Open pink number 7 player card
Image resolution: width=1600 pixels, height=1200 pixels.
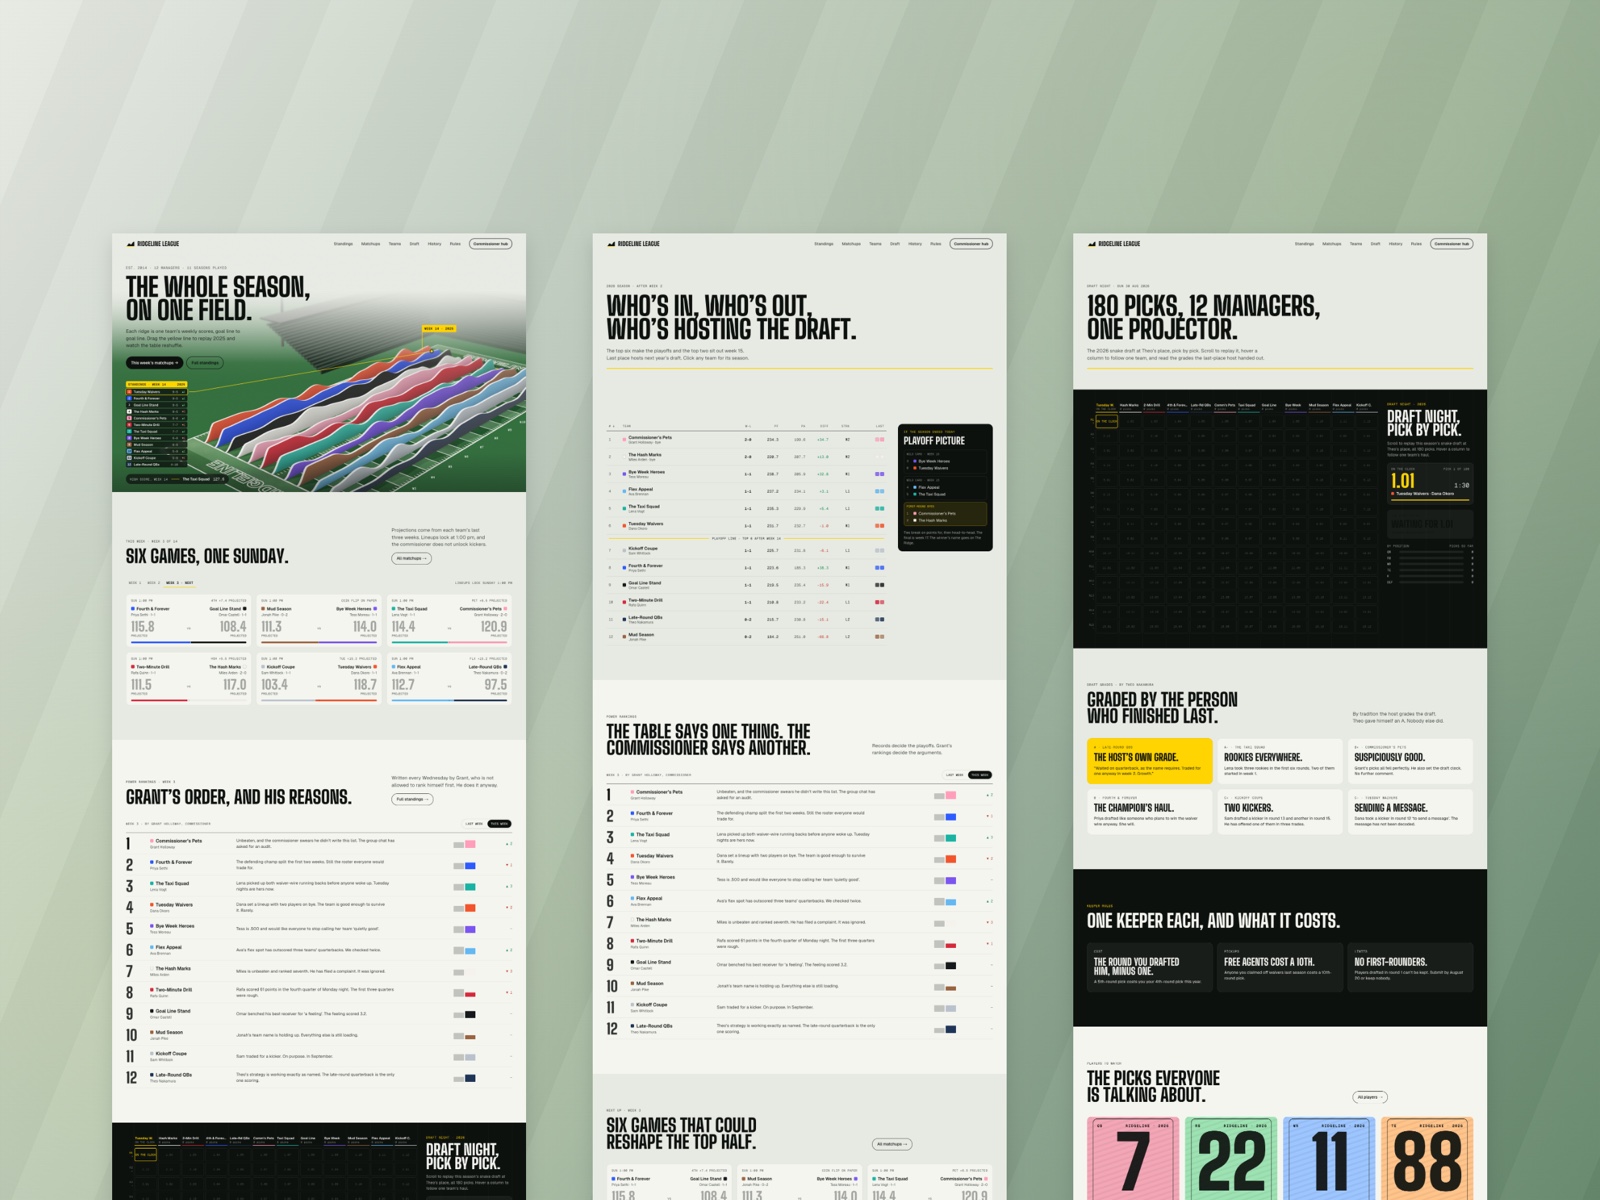click(1133, 1159)
